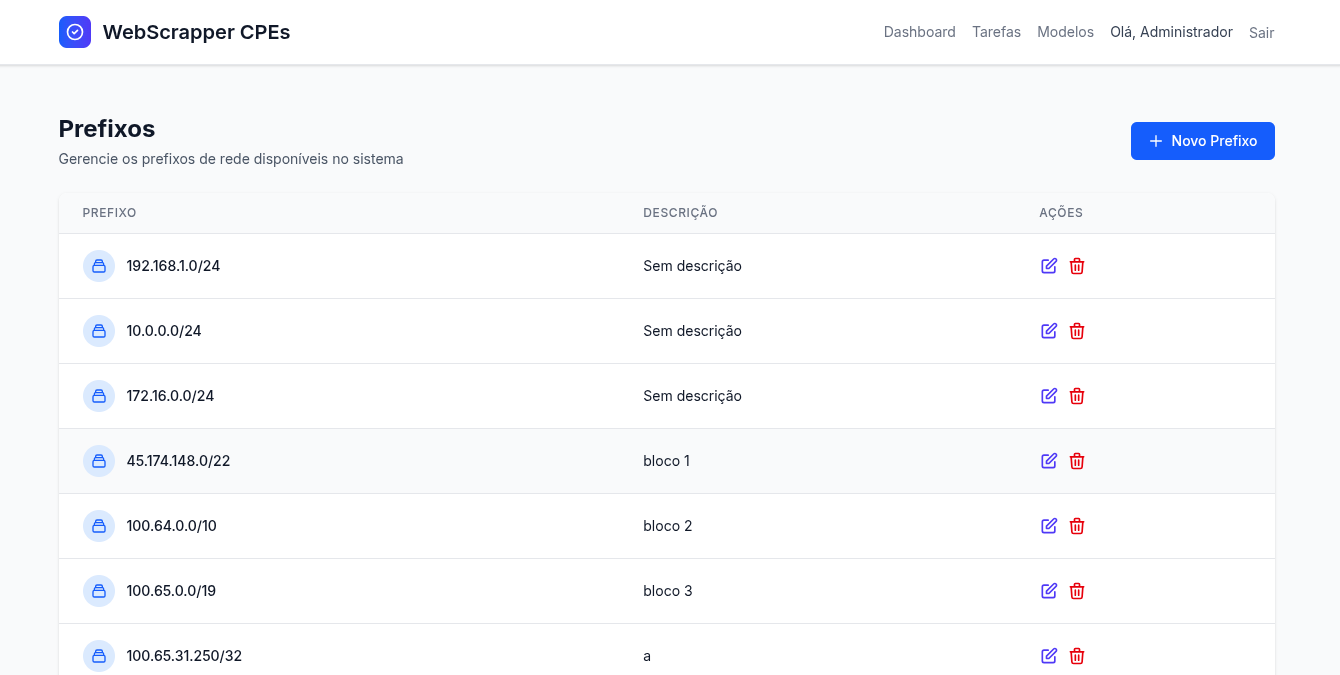Remove the 172.16.0.0/24 prefix

(1077, 396)
